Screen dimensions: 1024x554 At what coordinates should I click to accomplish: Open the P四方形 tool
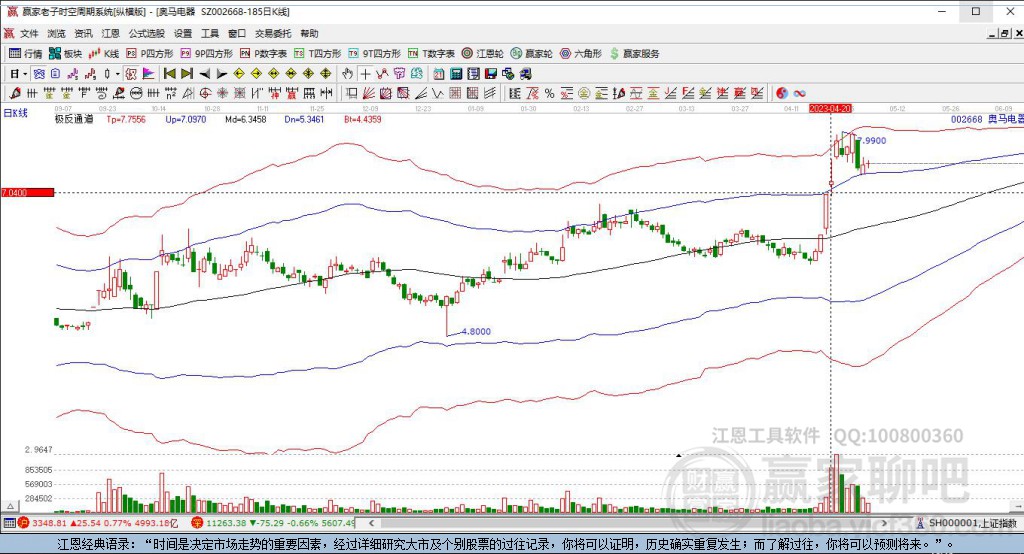(150, 54)
